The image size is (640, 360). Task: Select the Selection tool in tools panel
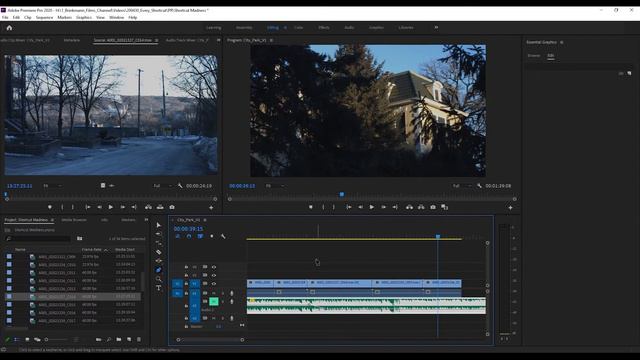tap(159, 225)
